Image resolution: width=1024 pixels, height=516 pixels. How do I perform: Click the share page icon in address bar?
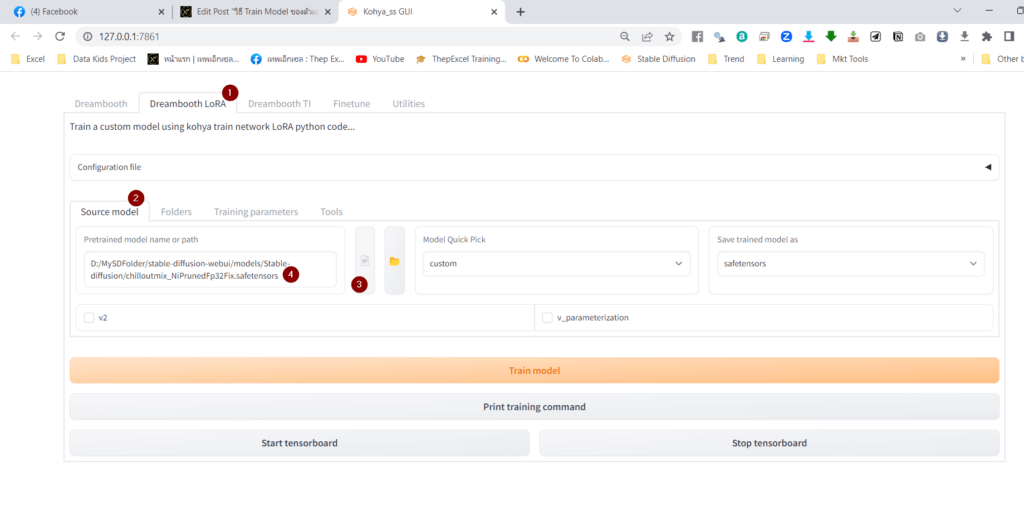[x=647, y=36]
